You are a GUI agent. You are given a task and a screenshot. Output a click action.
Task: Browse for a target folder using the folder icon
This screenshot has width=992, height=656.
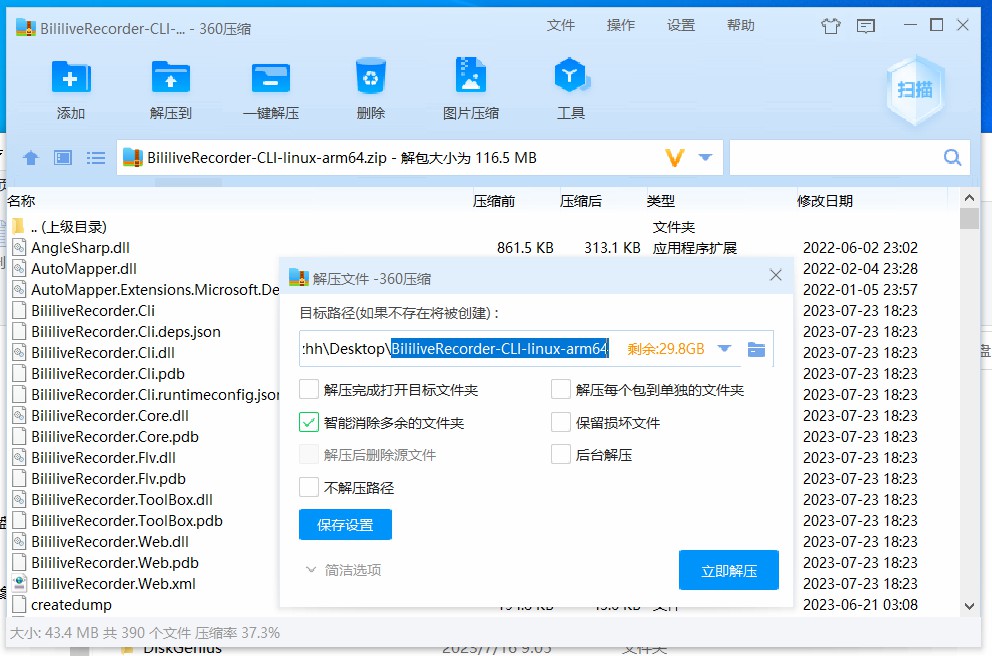point(756,349)
